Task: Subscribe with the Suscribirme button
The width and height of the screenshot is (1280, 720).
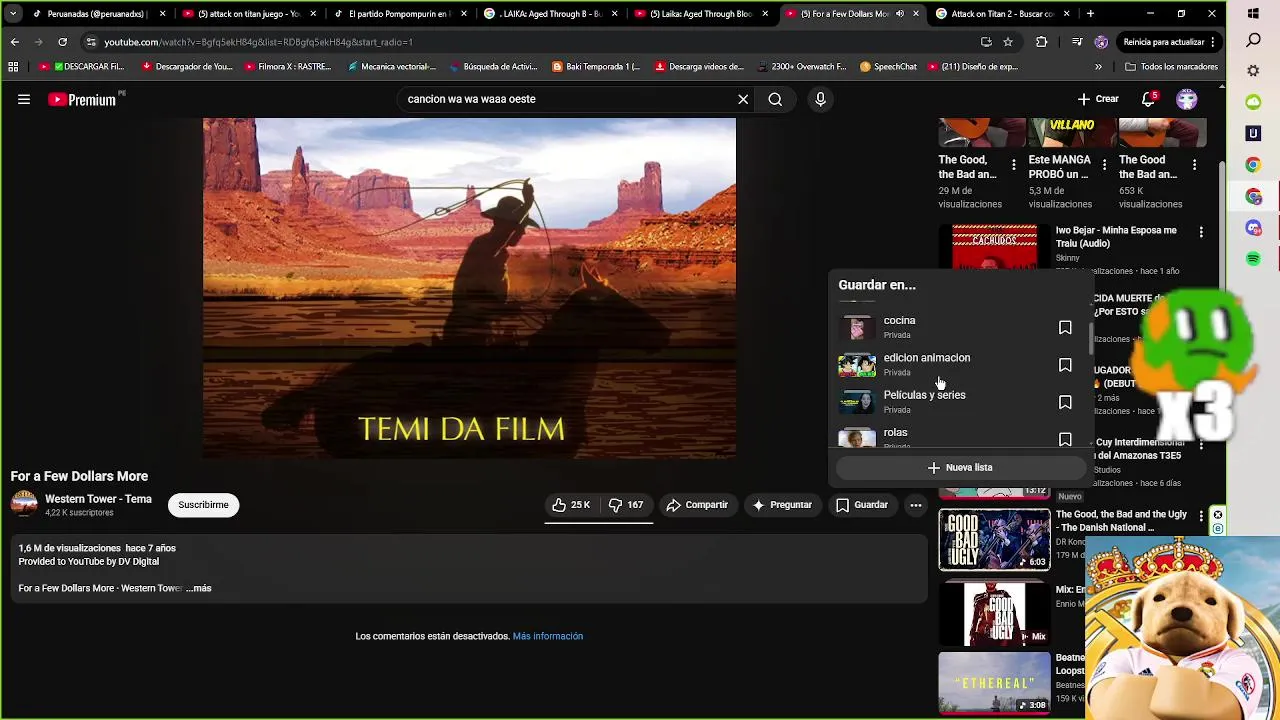Action: click(203, 505)
